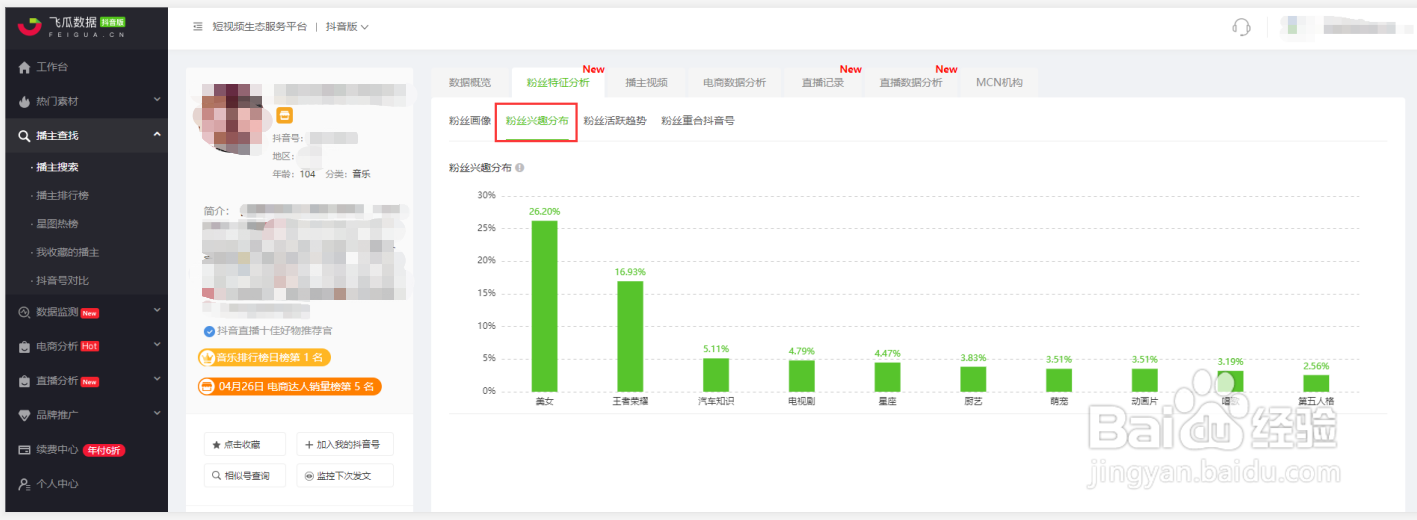1417x520 pixels.
Task: Click the orange shop badge under profile name
Action: 285,116
